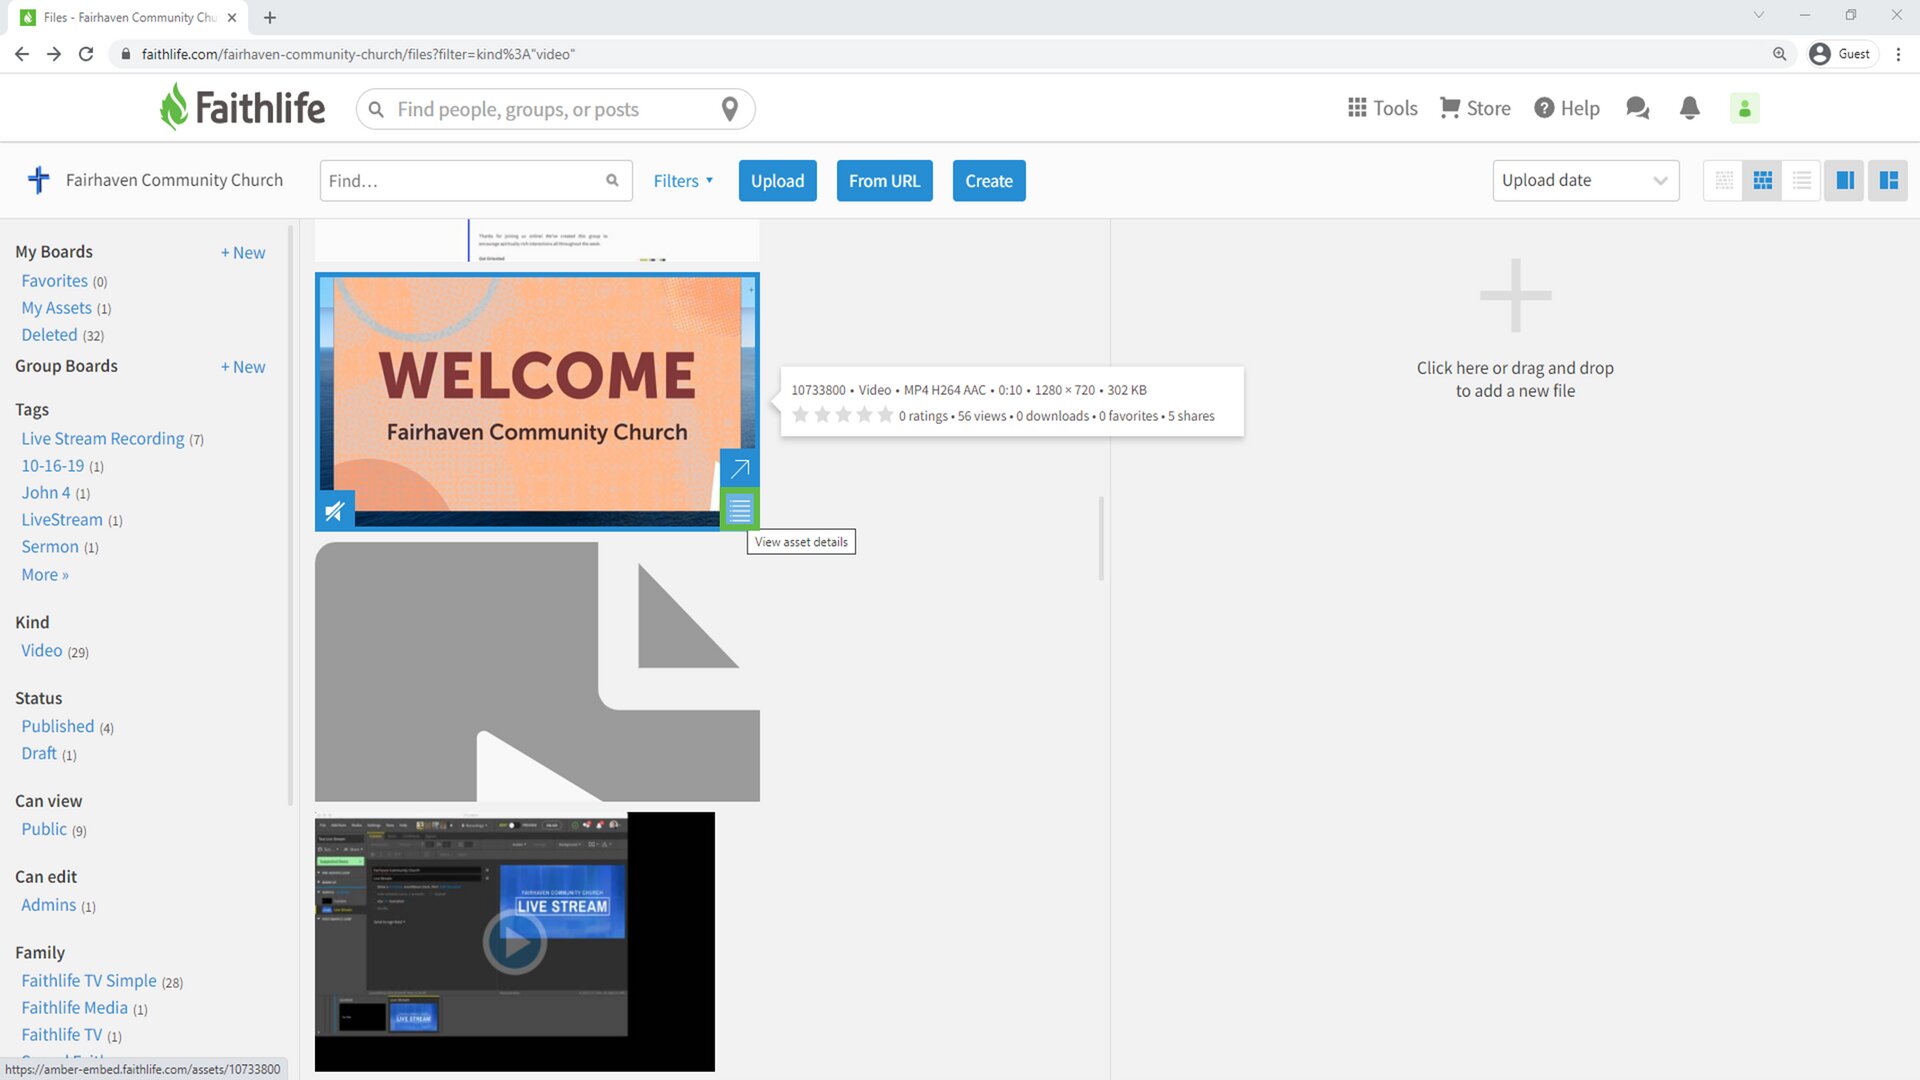Click the browser zoom magnifier icon
The width and height of the screenshot is (1920, 1080).
click(x=1780, y=54)
